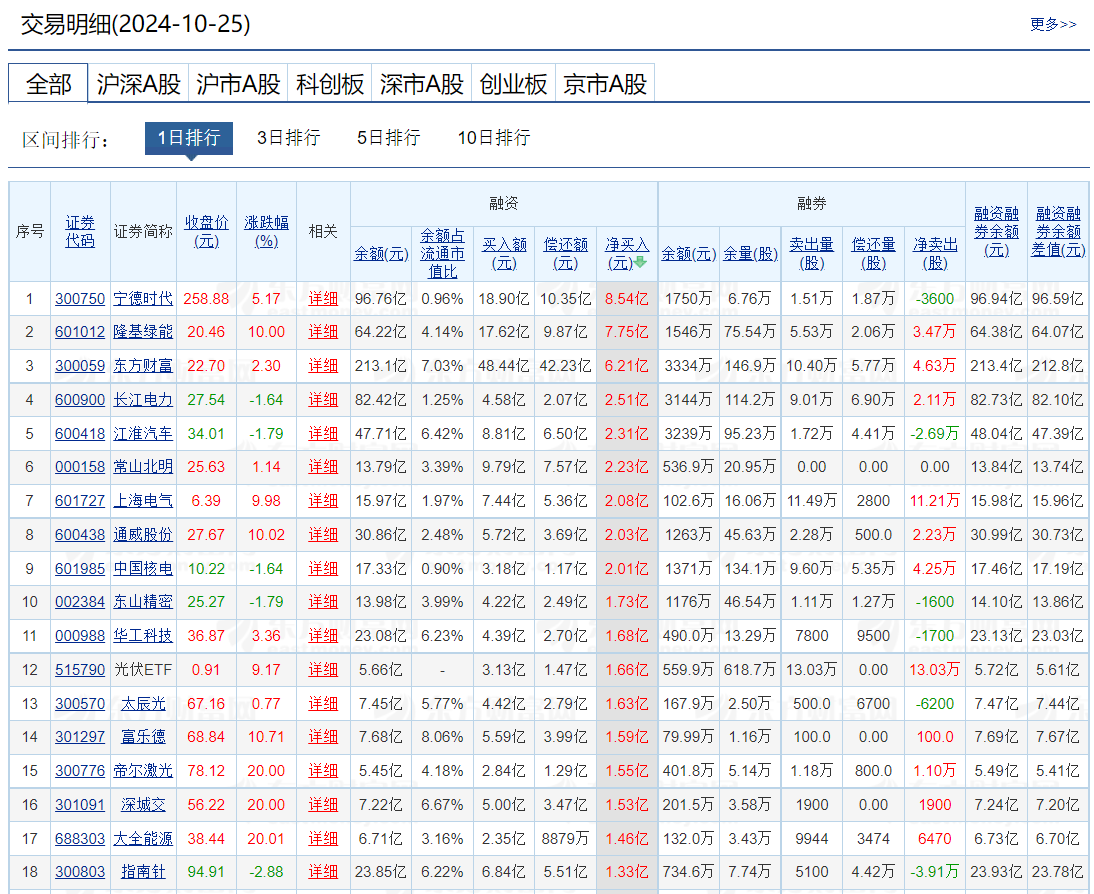This screenshot has width=1094, height=894.
Task: Sort by 净卖出 column header
Action: [934, 253]
